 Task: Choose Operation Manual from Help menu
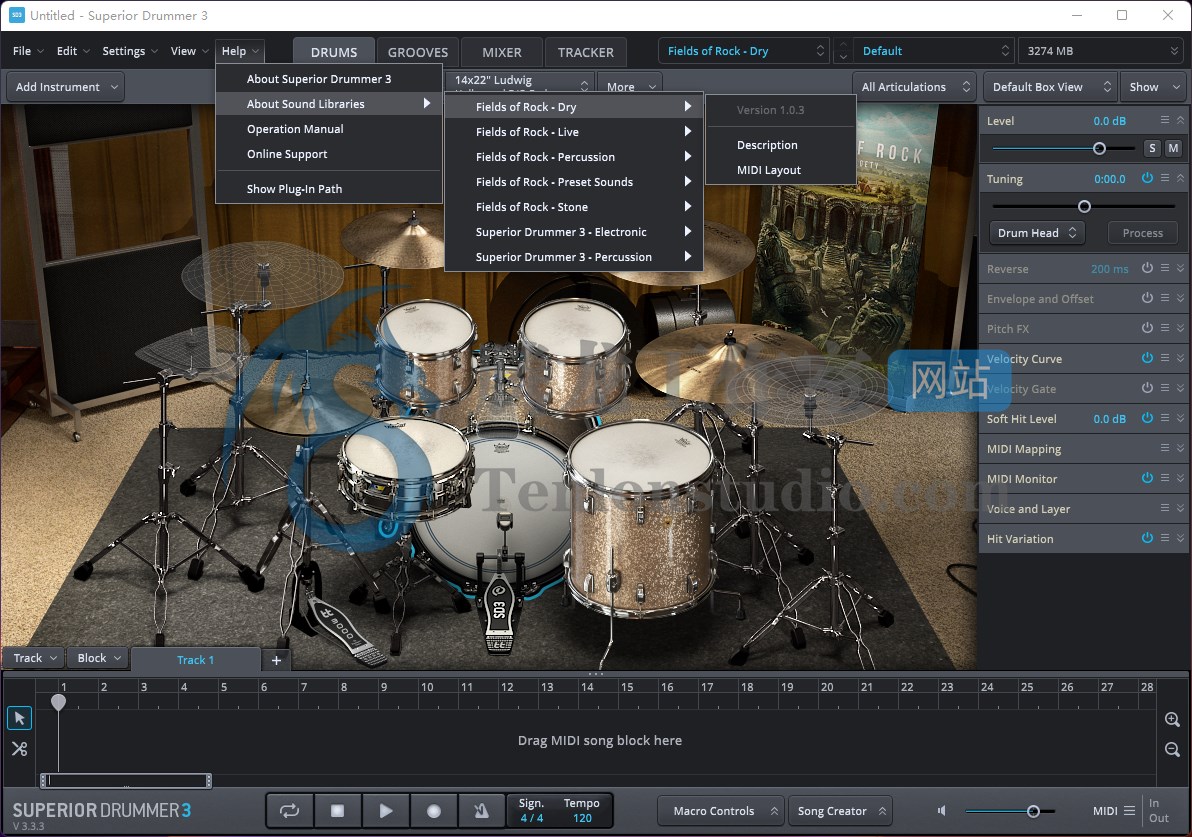pos(329,129)
